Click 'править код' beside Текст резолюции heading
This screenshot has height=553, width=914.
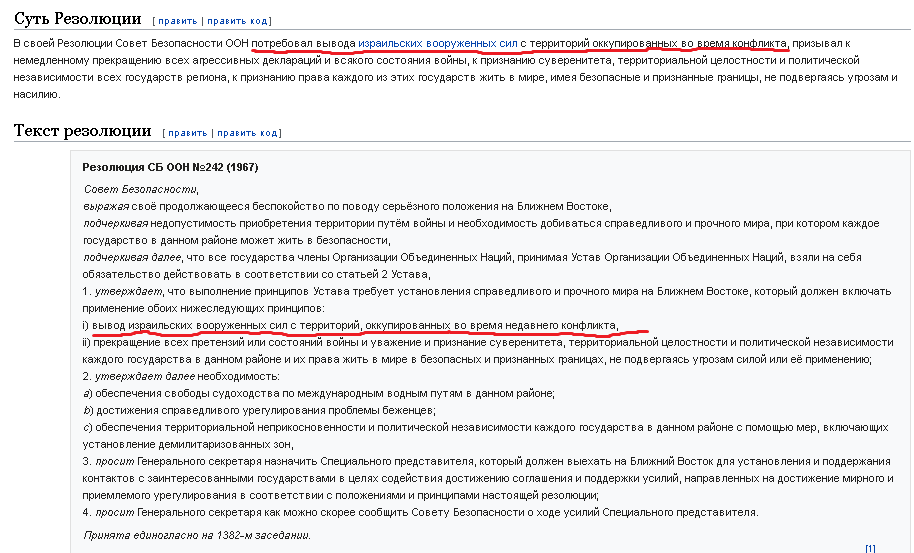tap(247, 133)
